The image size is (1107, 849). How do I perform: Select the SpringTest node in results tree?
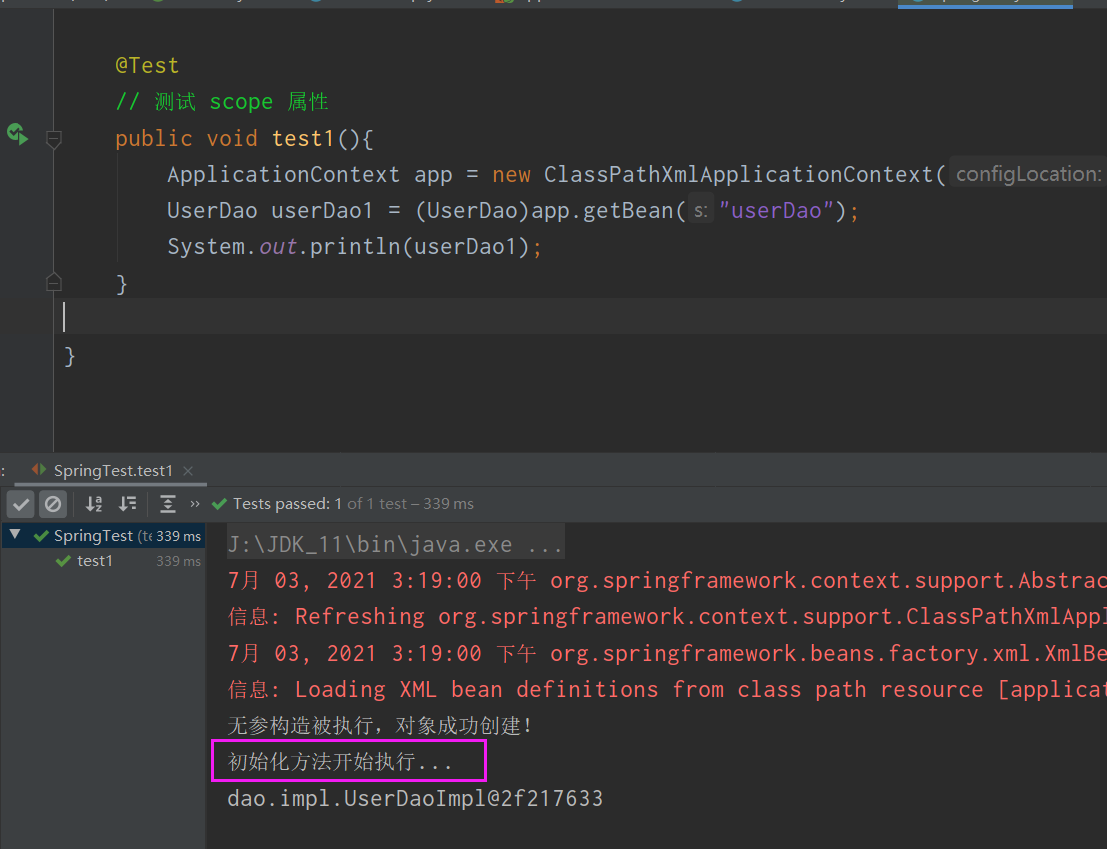coord(103,536)
